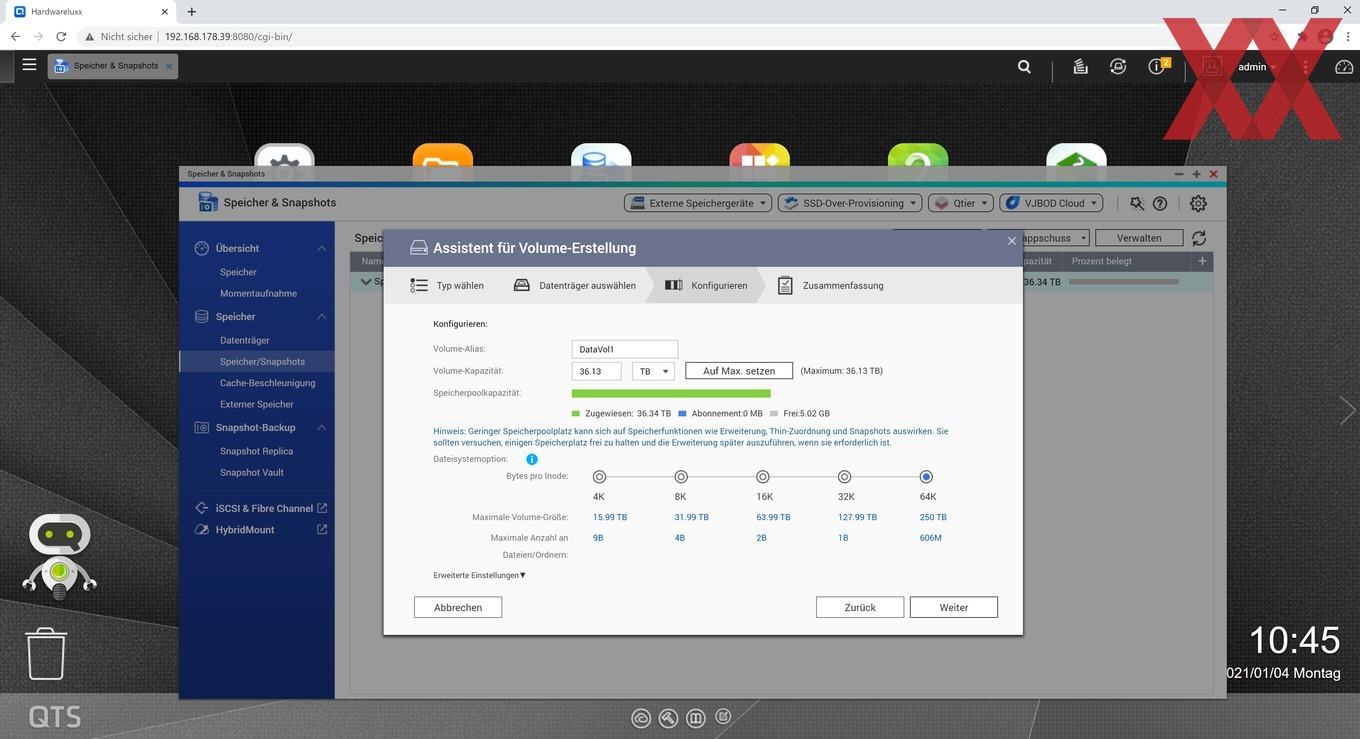Open HybridMount external link icon

pos(322,529)
